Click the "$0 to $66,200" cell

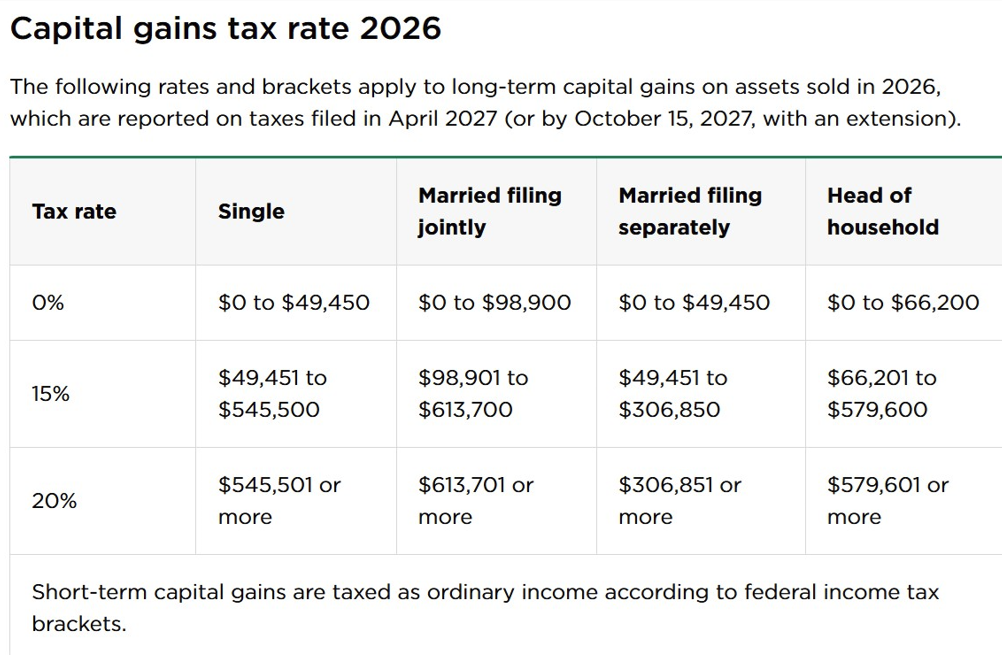click(903, 302)
